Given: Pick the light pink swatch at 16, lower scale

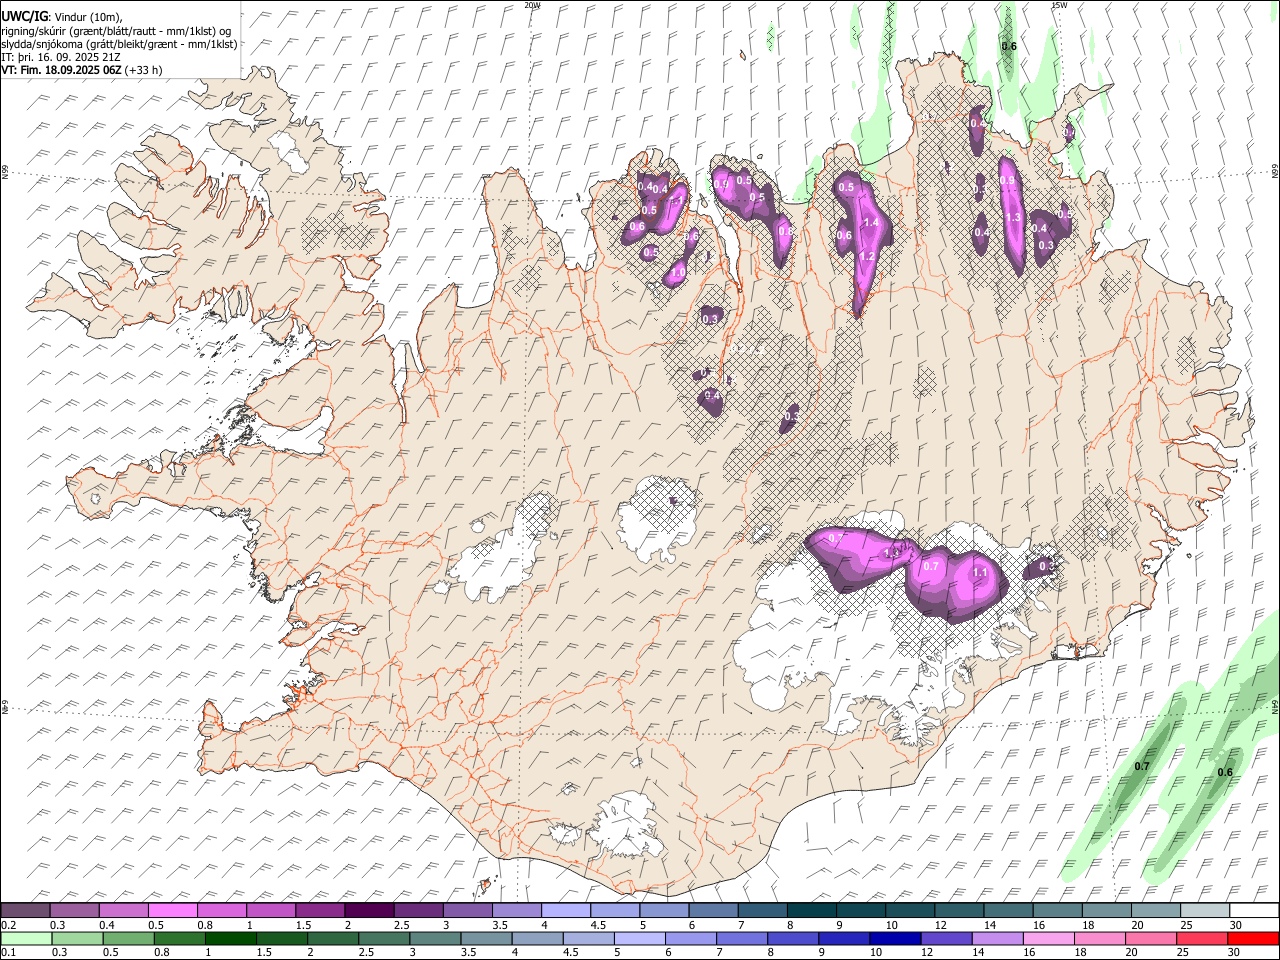Looking at the screenshot, I should 1048,938.
